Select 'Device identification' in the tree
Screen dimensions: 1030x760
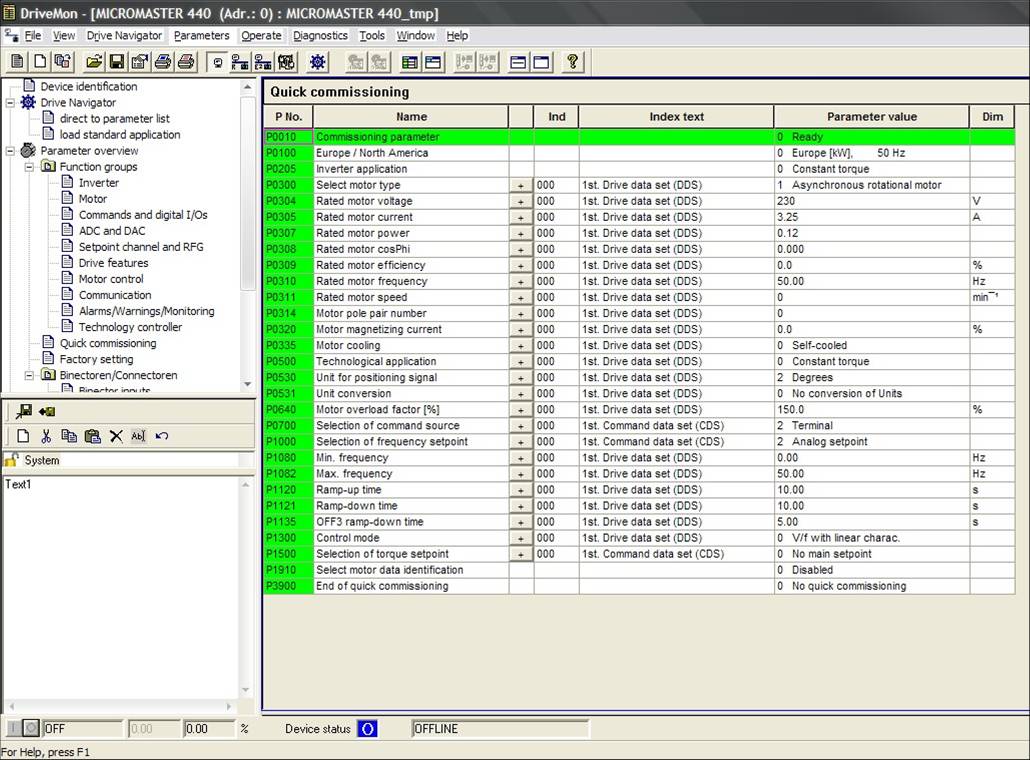pos(89,87)
